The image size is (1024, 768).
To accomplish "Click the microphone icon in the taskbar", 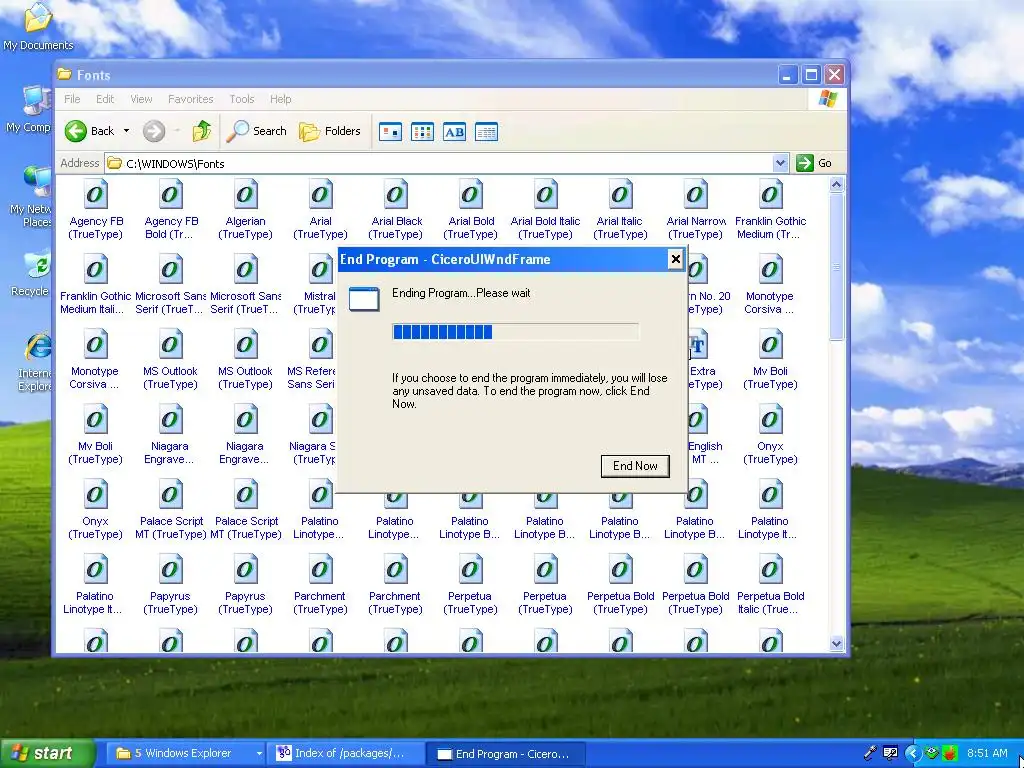I will 869,753.
